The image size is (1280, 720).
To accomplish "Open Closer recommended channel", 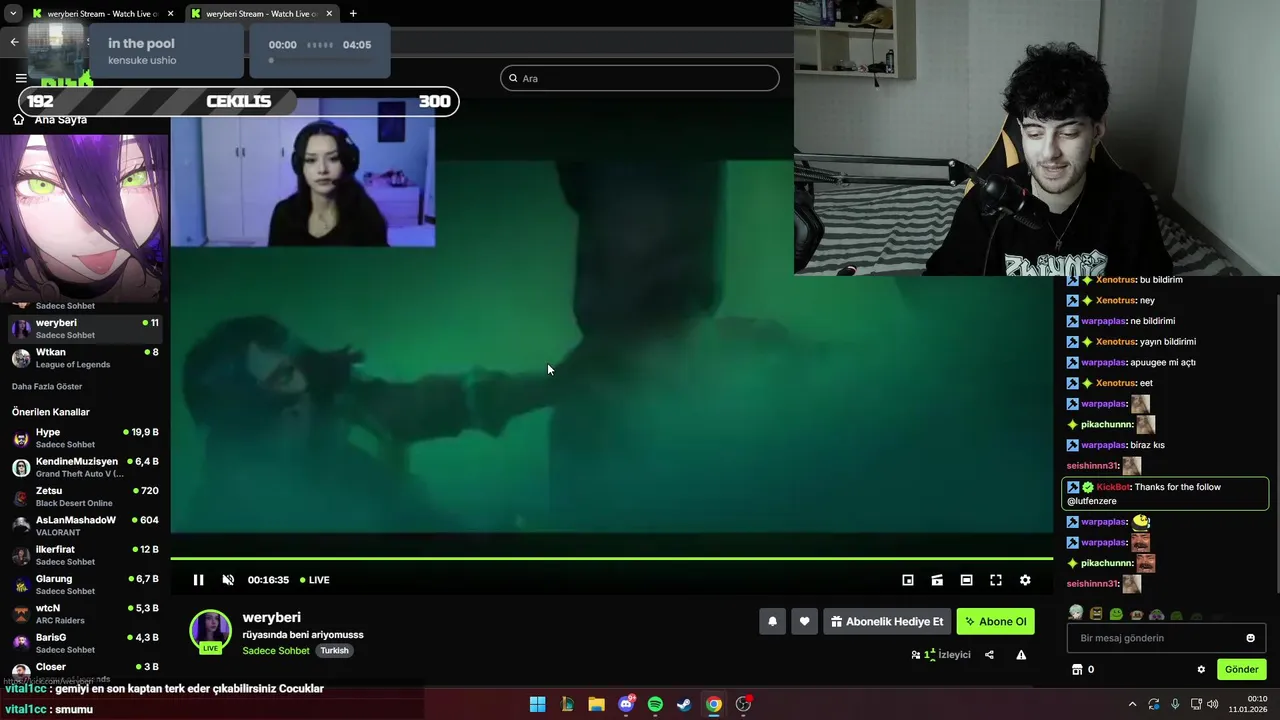I will pyautogui.click(x=84, y=670).
